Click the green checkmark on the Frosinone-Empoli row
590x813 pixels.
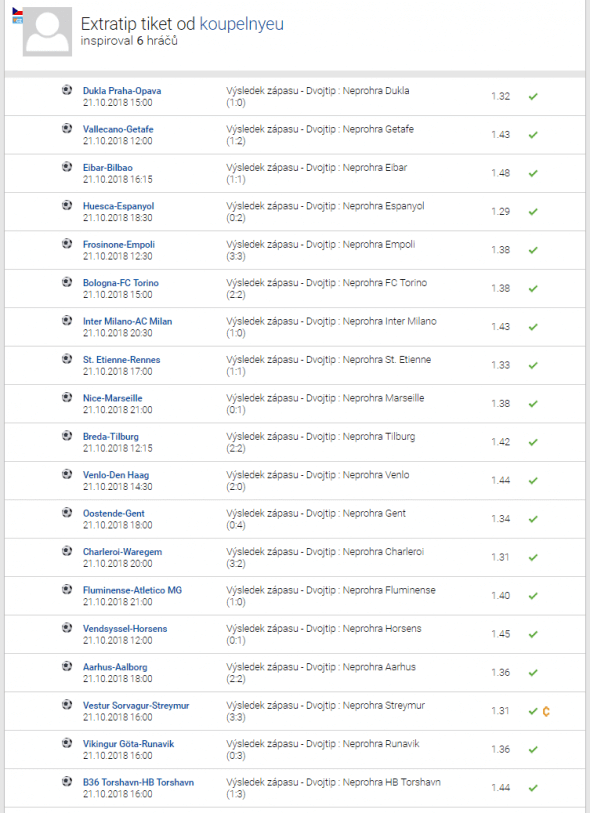(x=533, y=250)
